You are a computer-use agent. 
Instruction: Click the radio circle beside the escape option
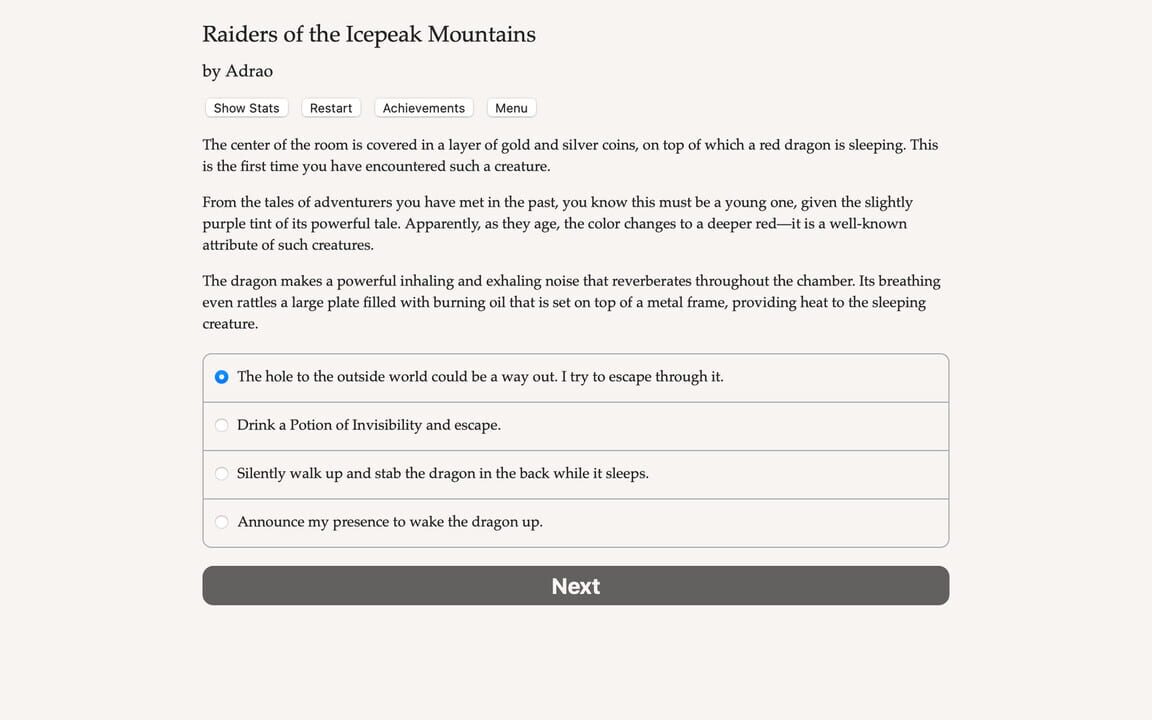pos(221,377)
